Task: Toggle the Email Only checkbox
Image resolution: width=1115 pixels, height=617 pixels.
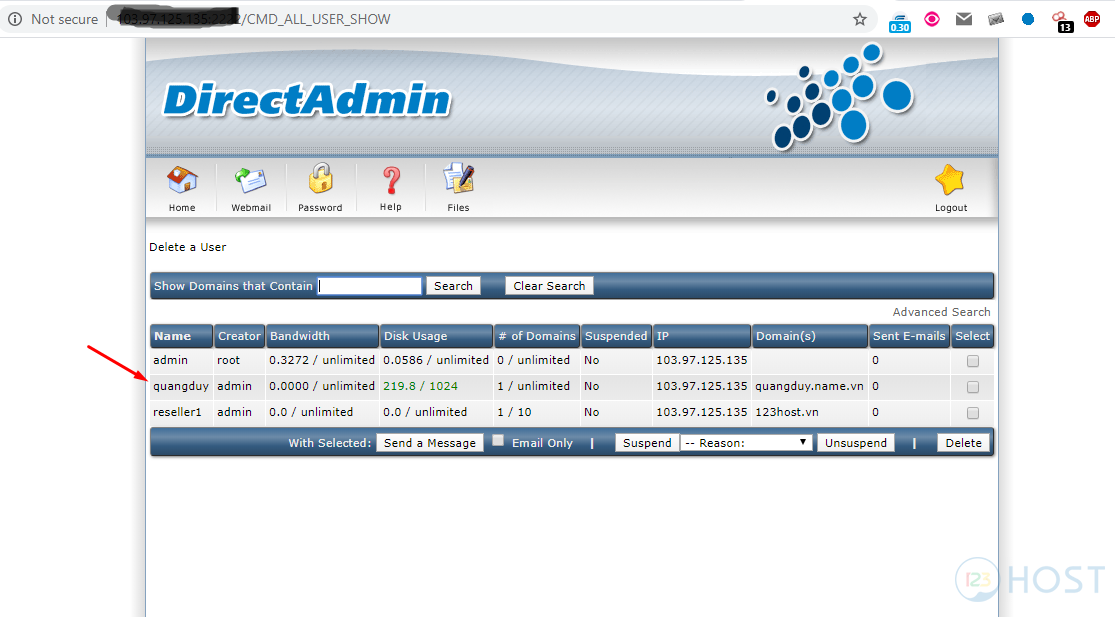Action: point(498,441)
